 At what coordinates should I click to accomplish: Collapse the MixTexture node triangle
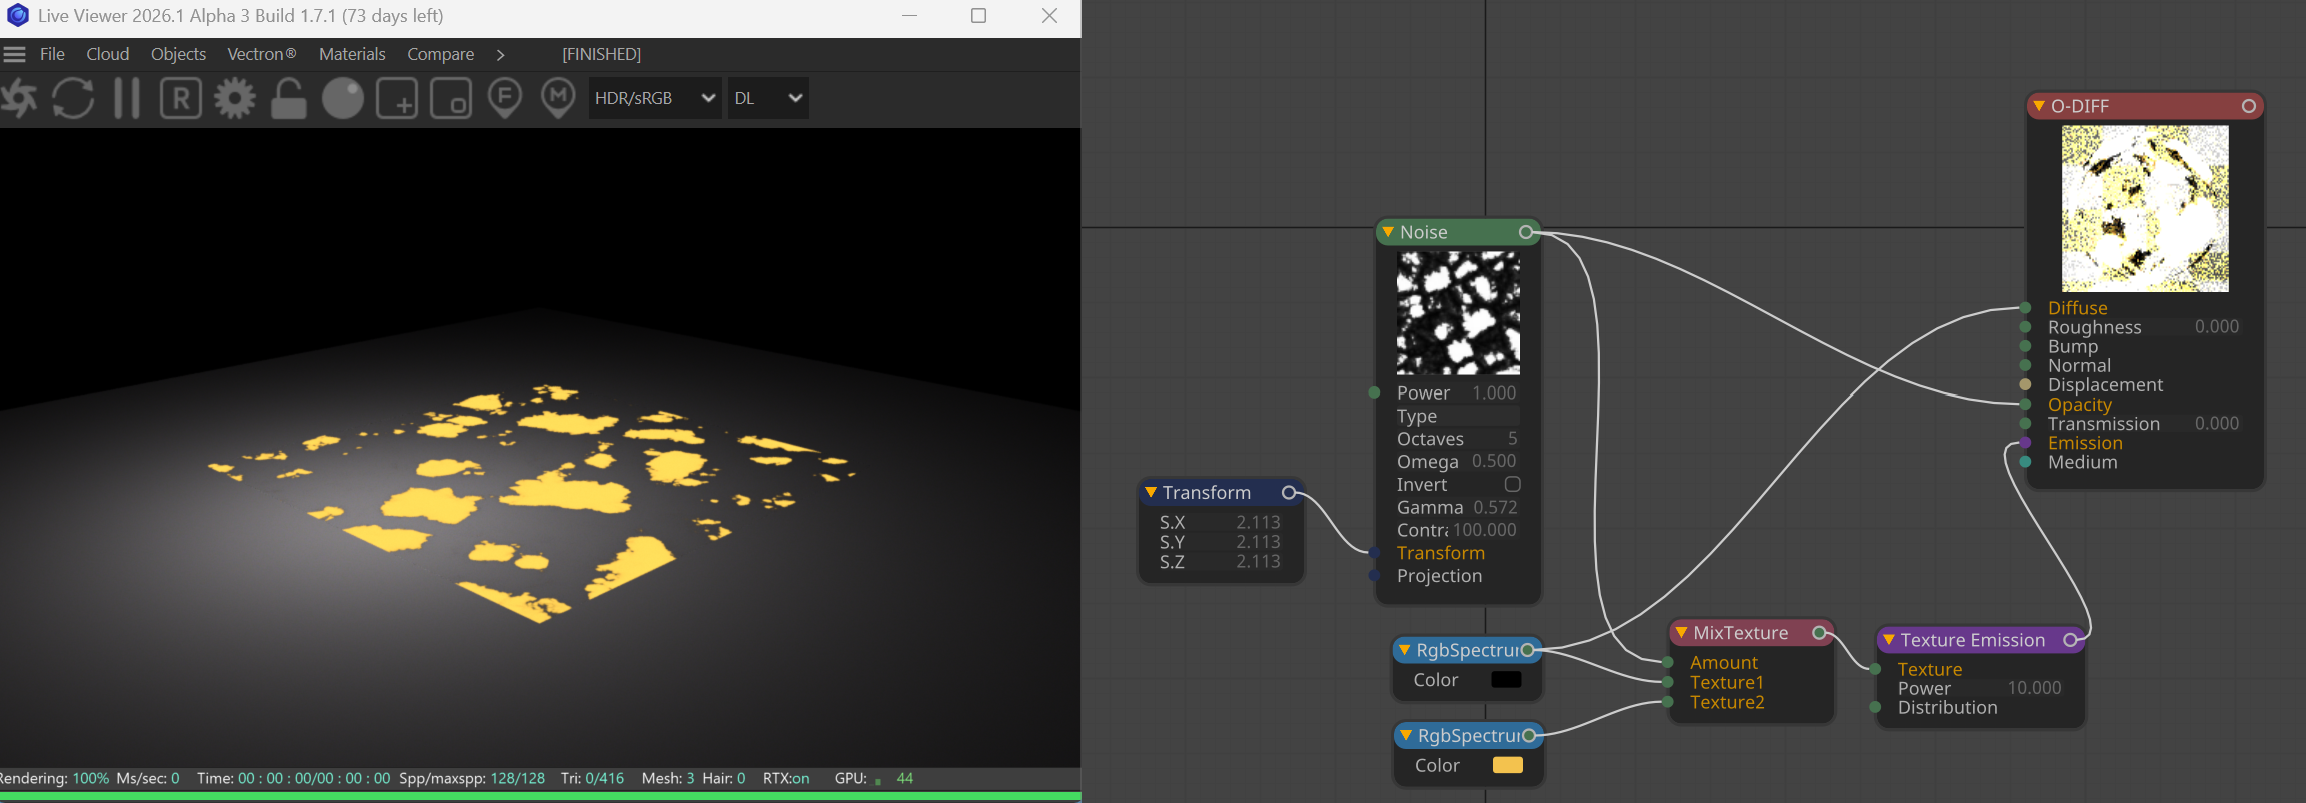pos(1681,633)
